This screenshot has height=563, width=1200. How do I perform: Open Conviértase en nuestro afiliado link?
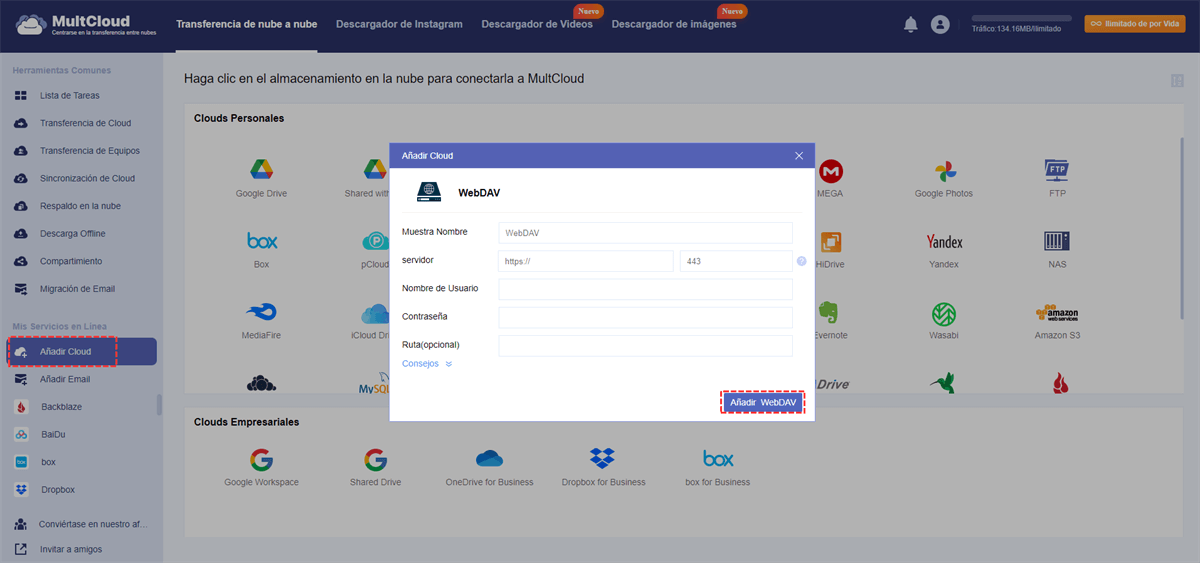[80, 524]
